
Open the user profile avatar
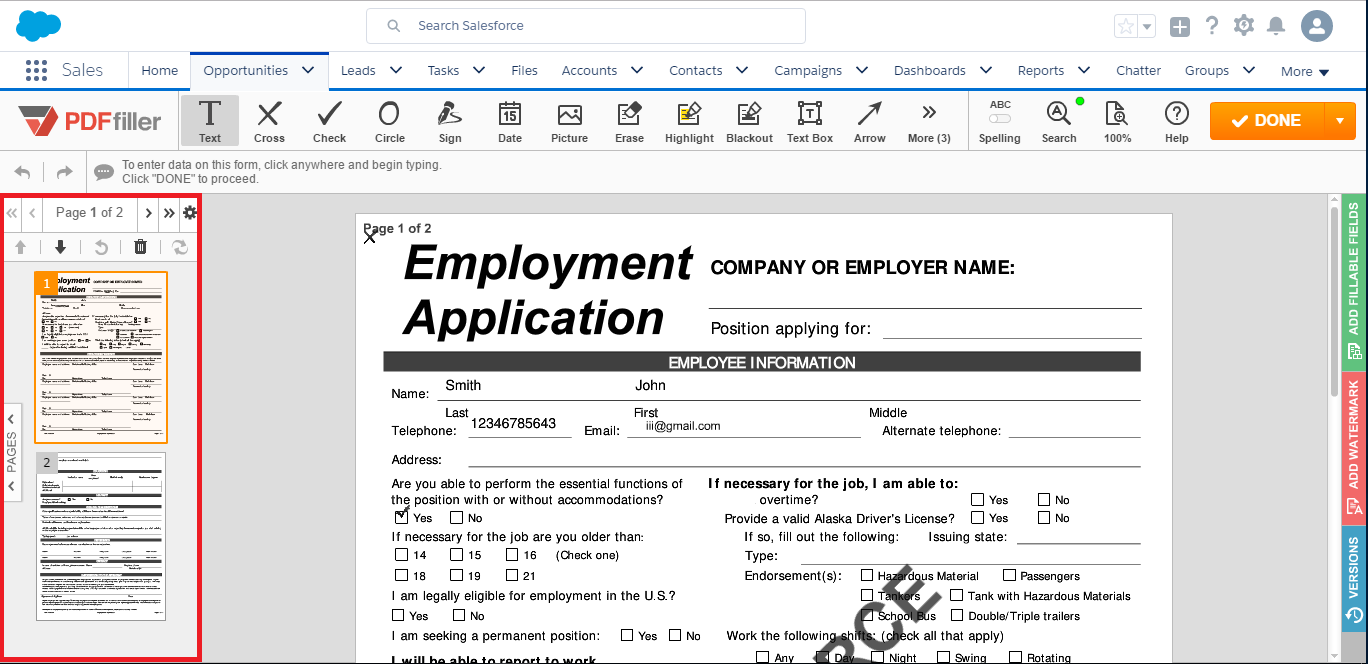tap(1317, 26)
